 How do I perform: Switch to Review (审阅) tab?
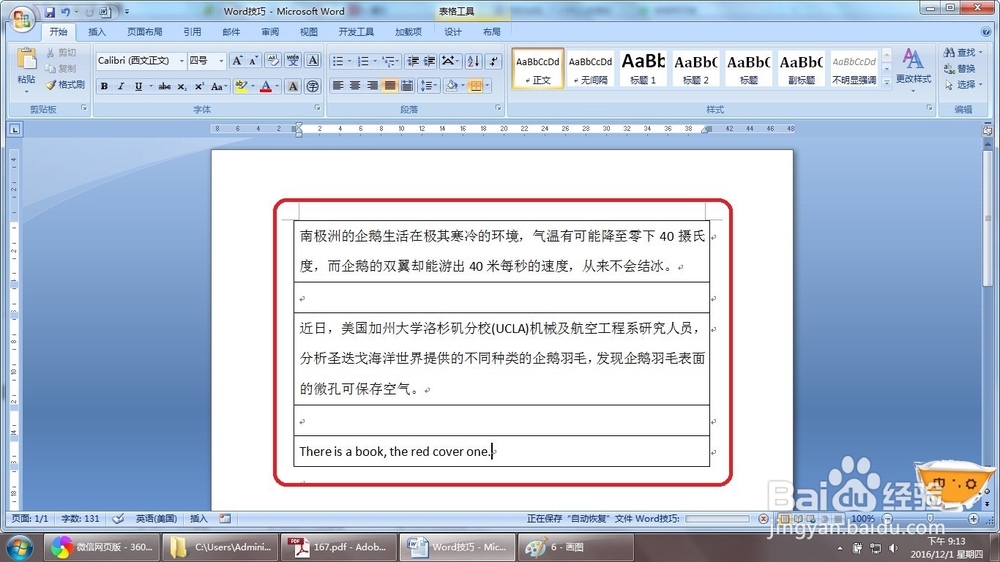point(270,32)
